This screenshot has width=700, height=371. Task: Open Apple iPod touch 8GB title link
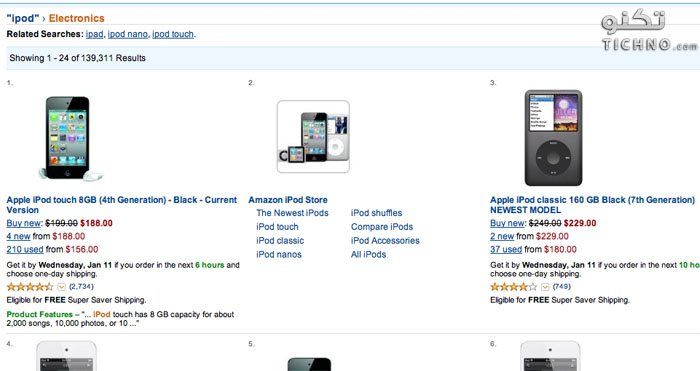pyautogui.click(x=121, y=205)
